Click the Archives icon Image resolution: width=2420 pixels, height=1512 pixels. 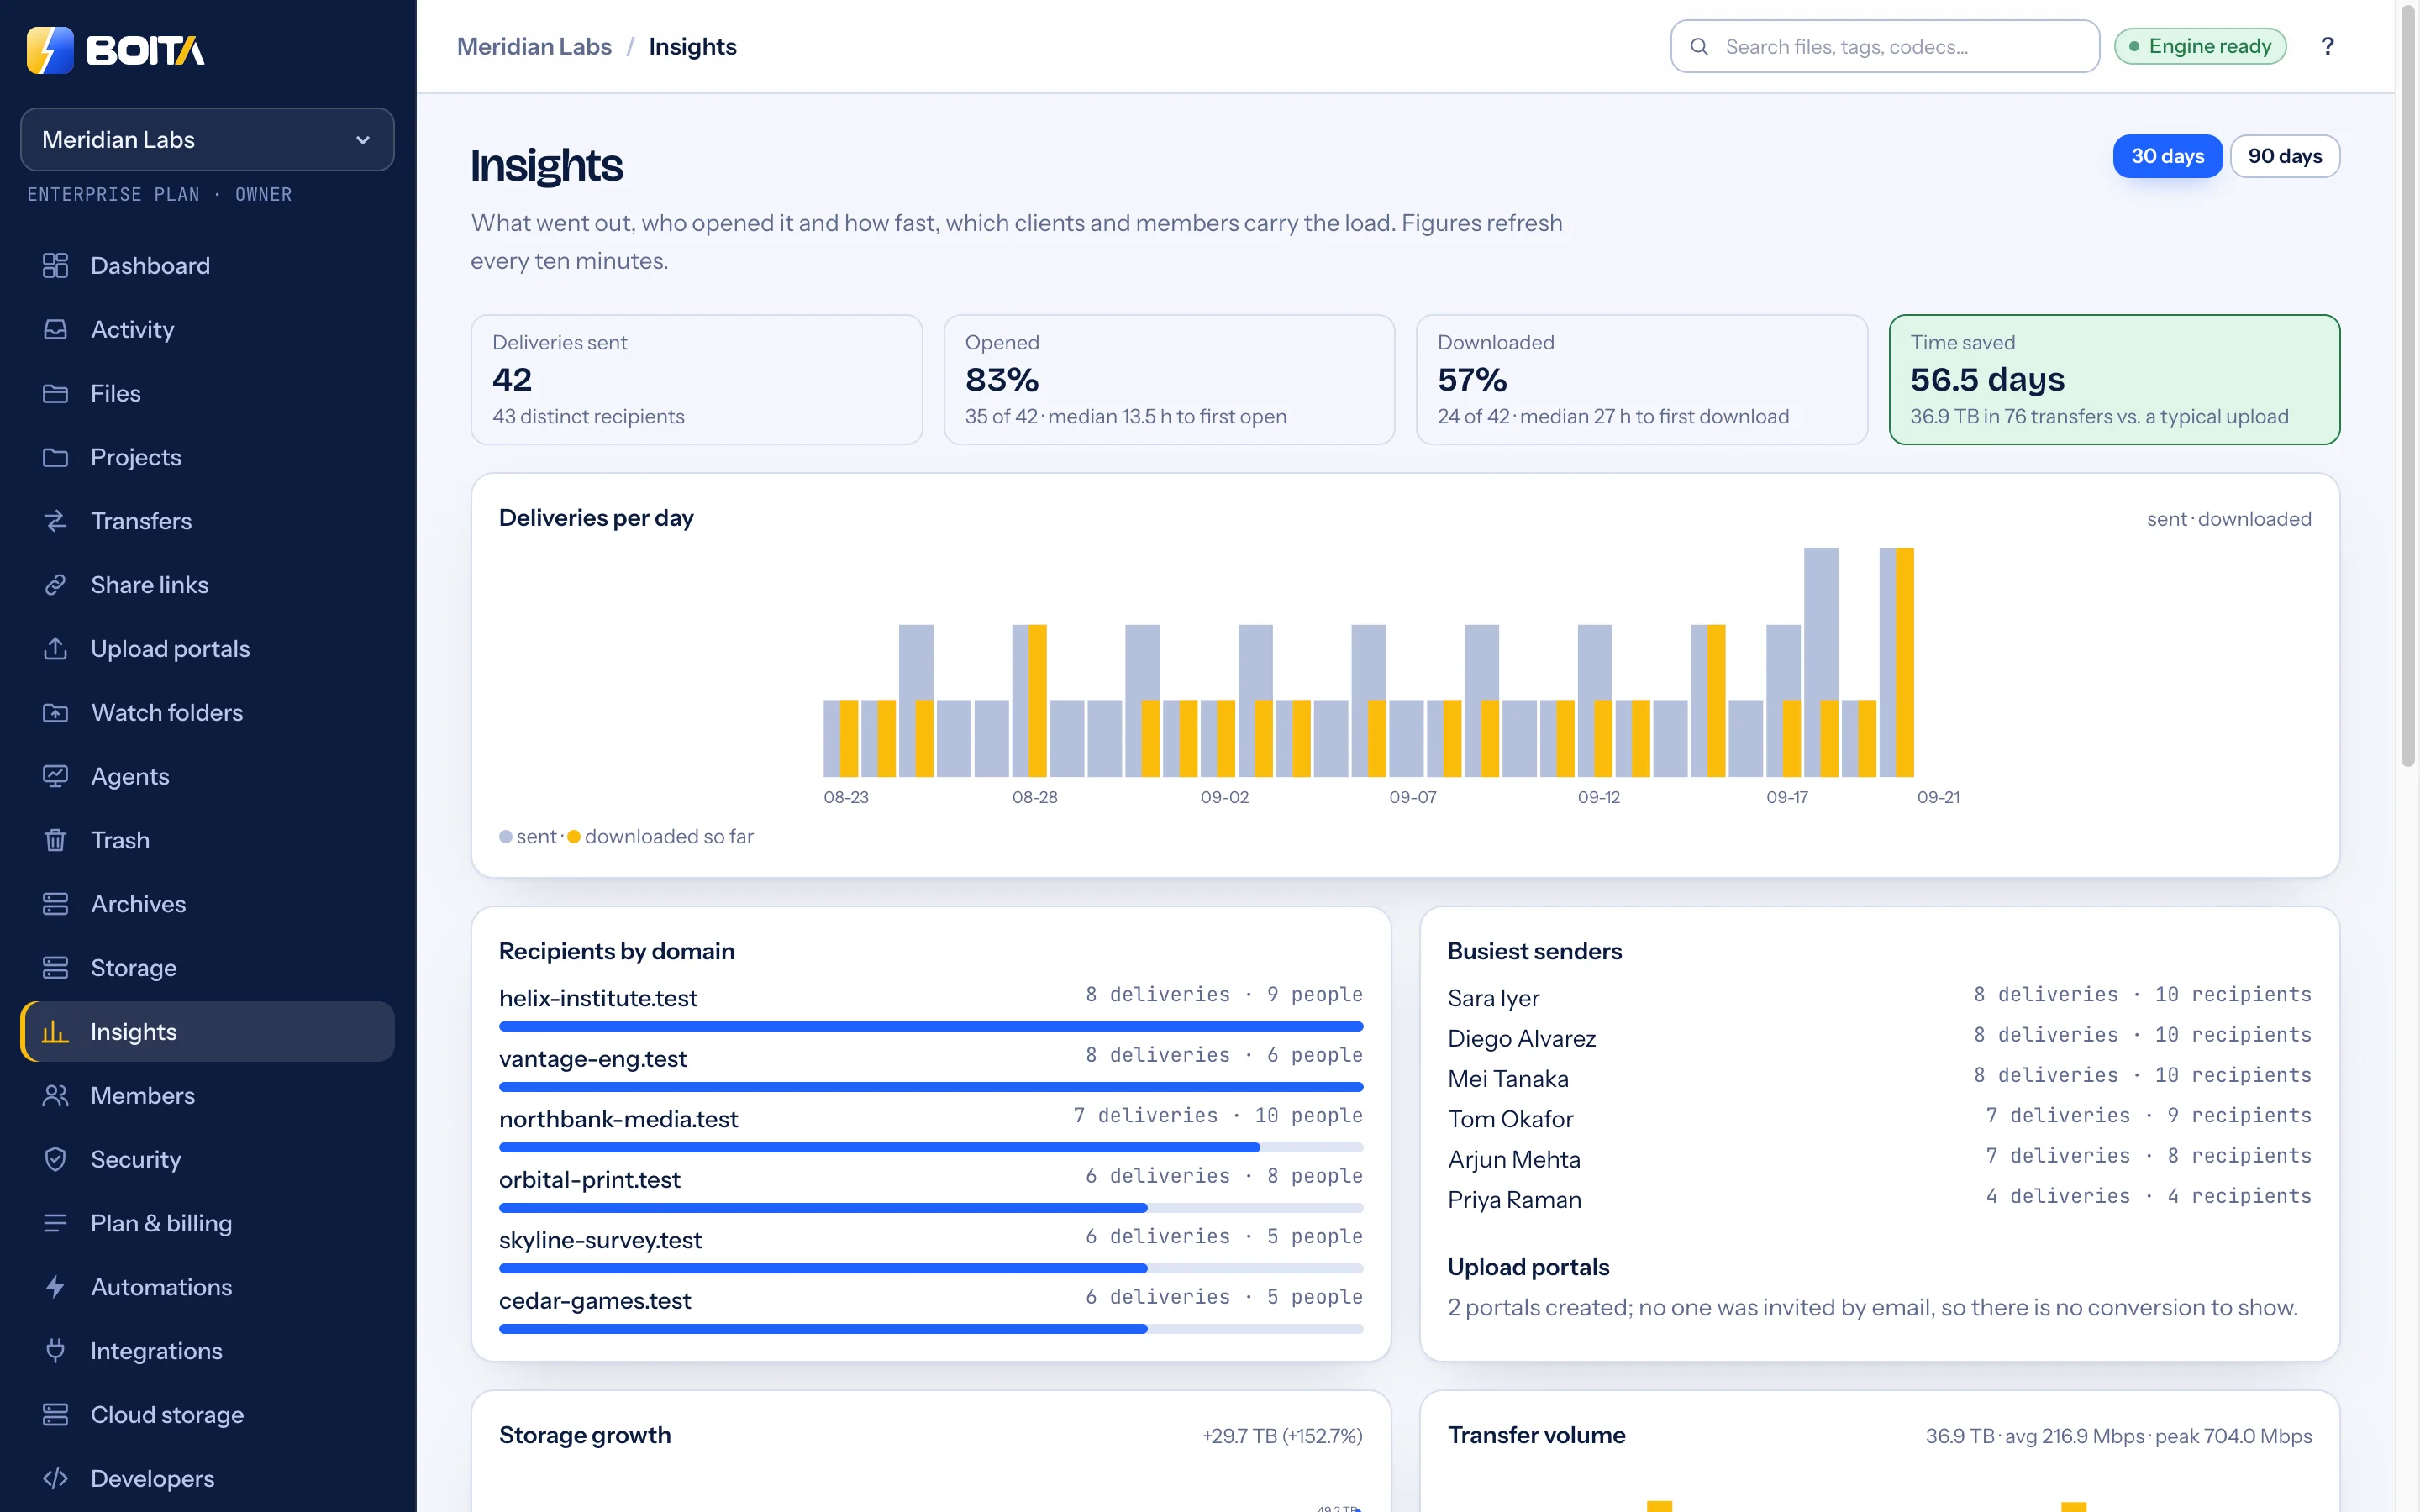pos(55,904)
